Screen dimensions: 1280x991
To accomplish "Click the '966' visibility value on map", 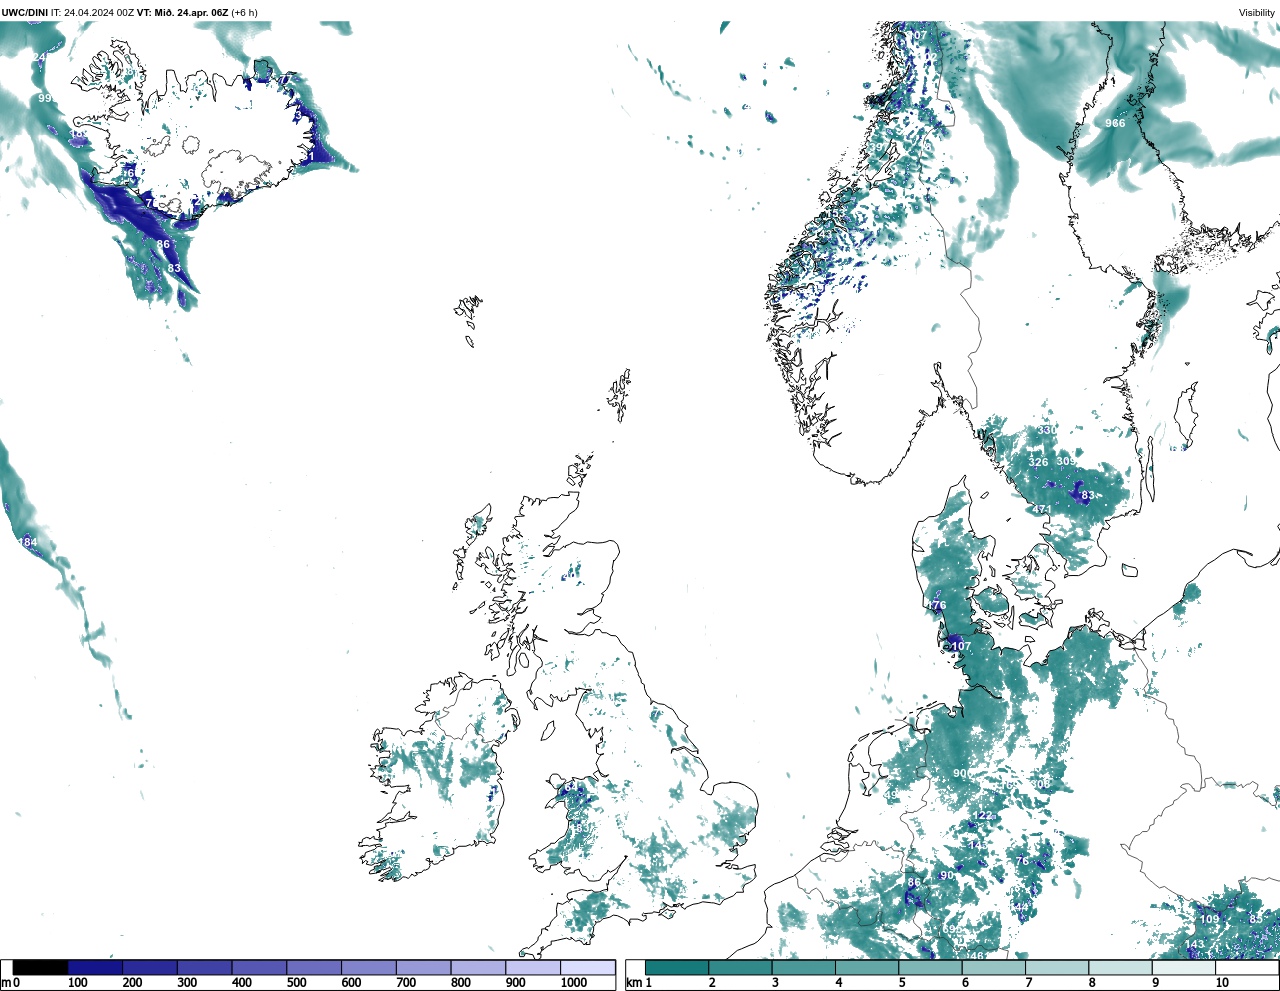I will click(1115, 123).
